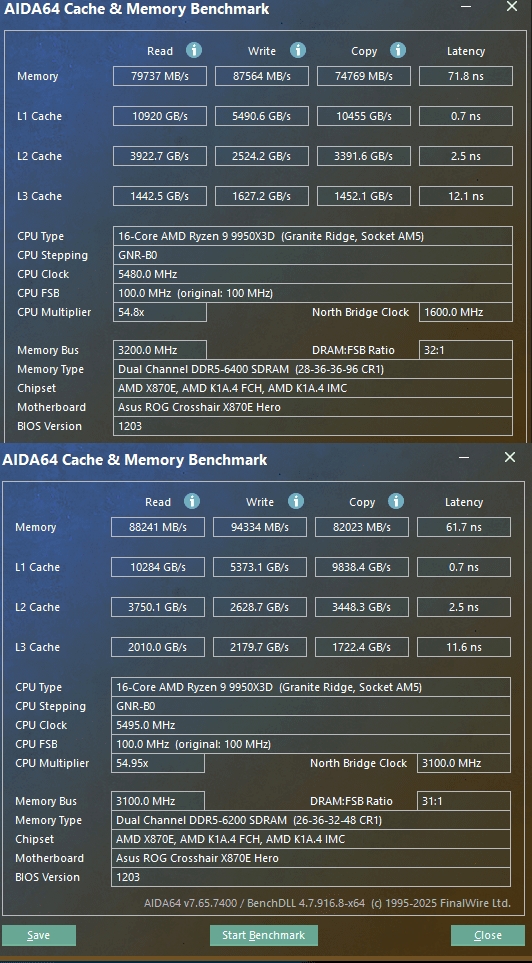
Task: Select L2 copy value 3448.3 GB/s
Action: (x=362, y=607)
